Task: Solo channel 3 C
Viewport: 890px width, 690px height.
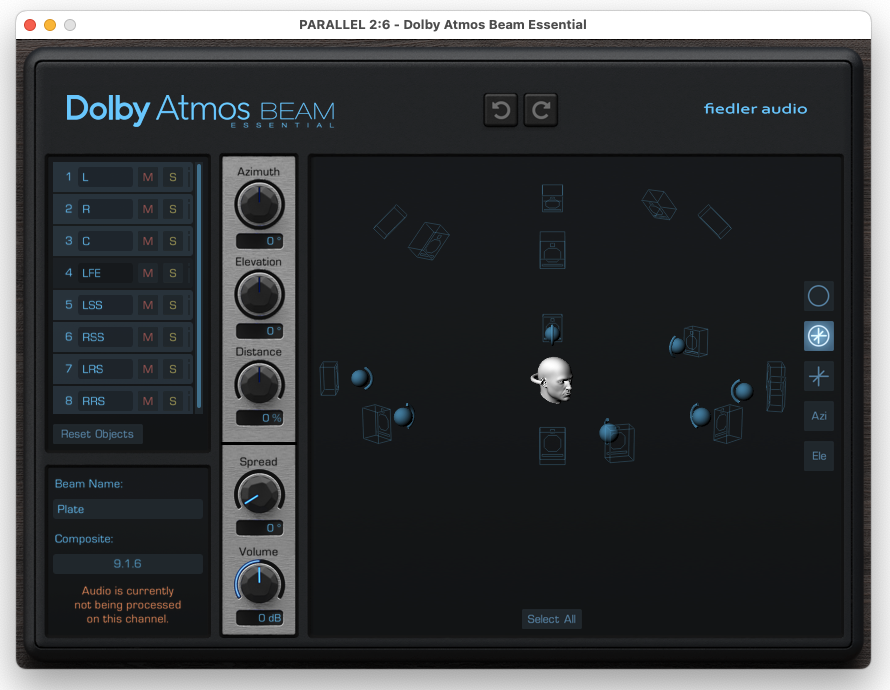Action: (173, 241)
